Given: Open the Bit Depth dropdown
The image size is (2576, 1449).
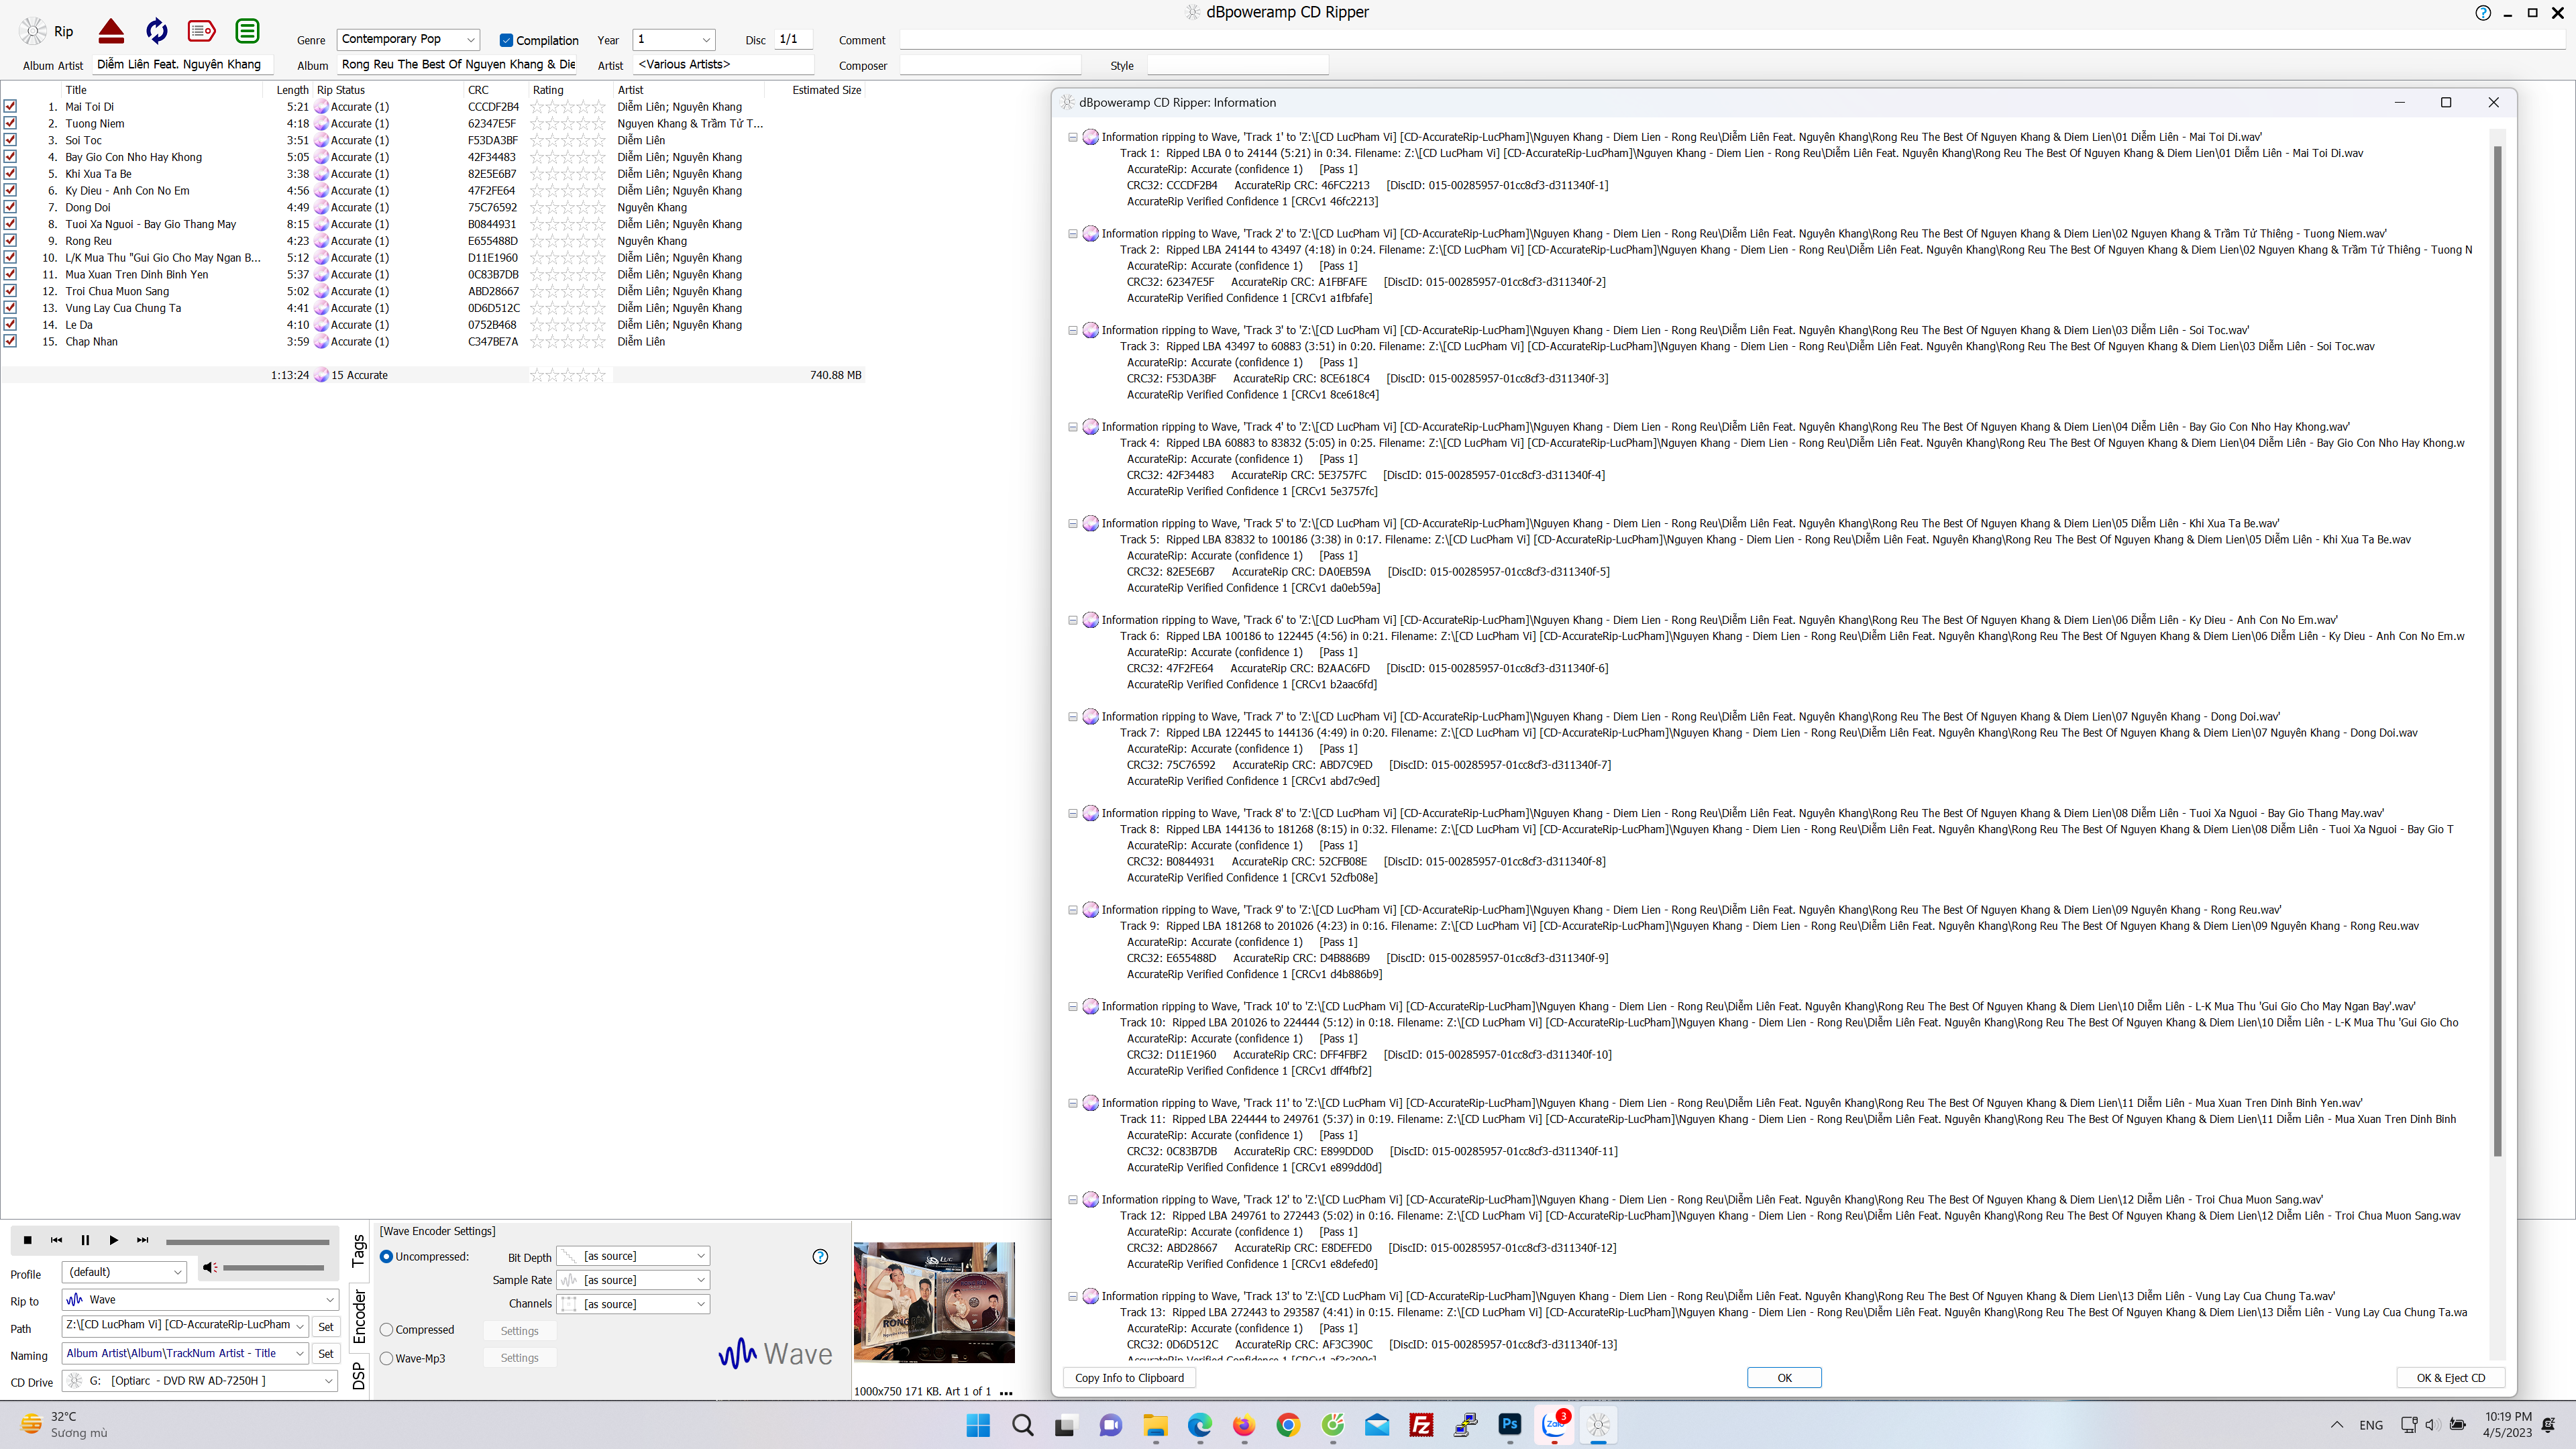Looking at the screenshot, I should (x=633, y=1256).
